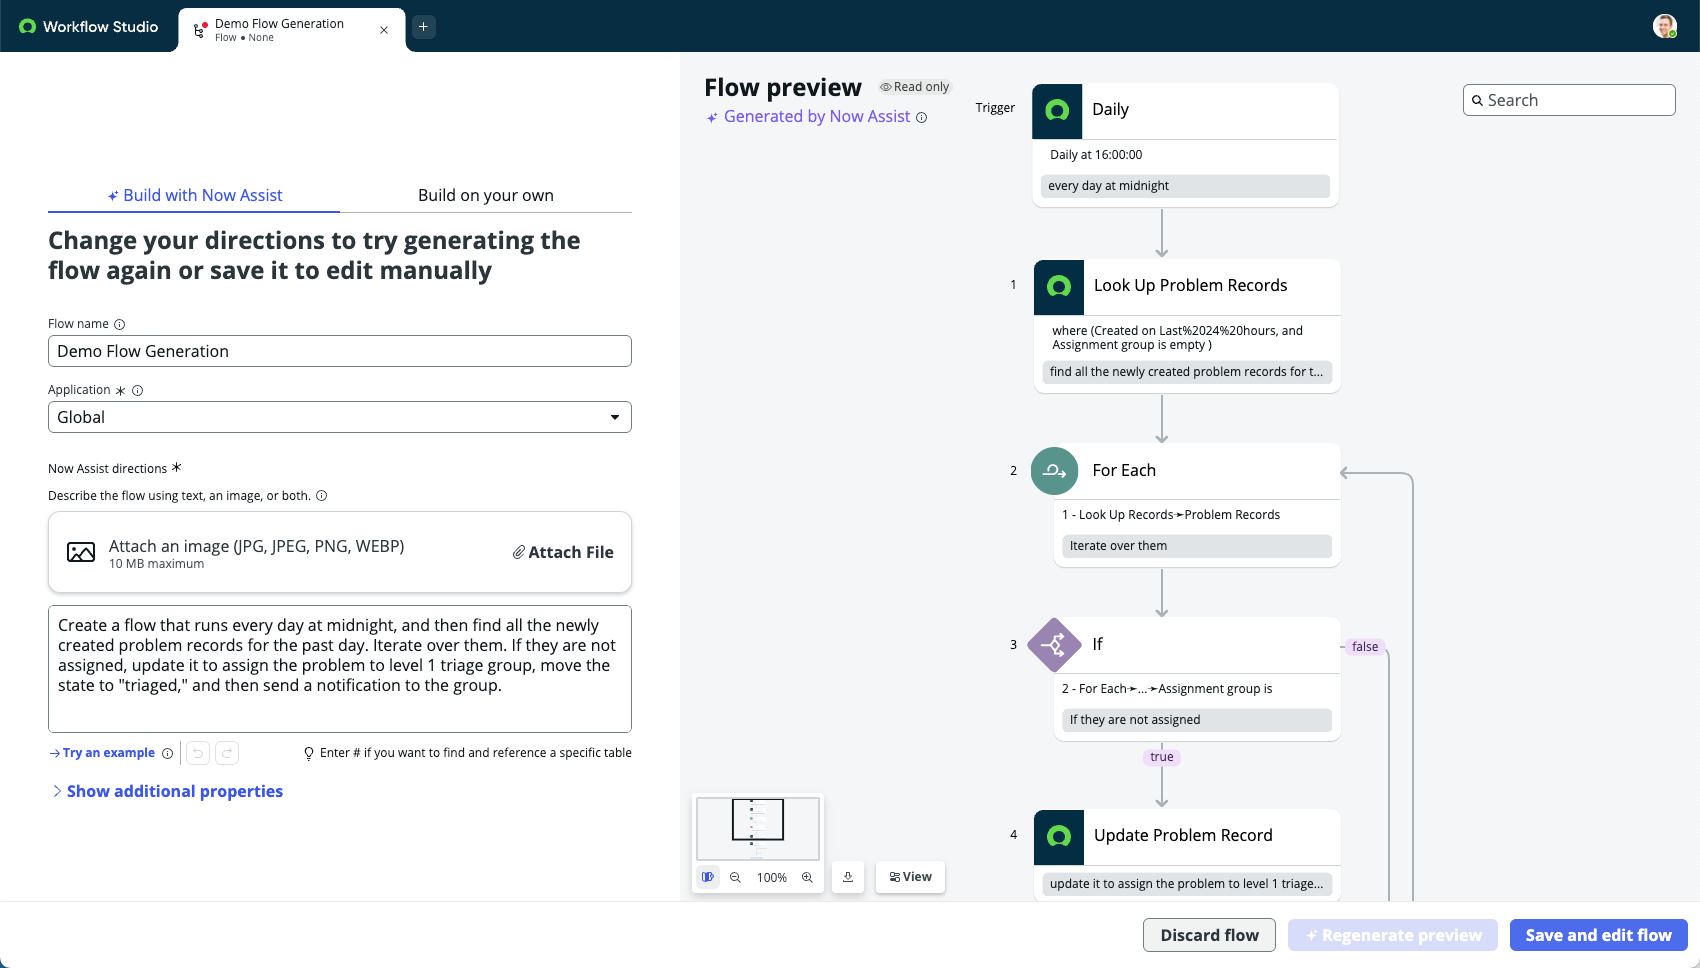Image resolution: width=1700 pixels, height=968 pixels.
Task: Click the Regenerate preview button
Action: 1393,935
